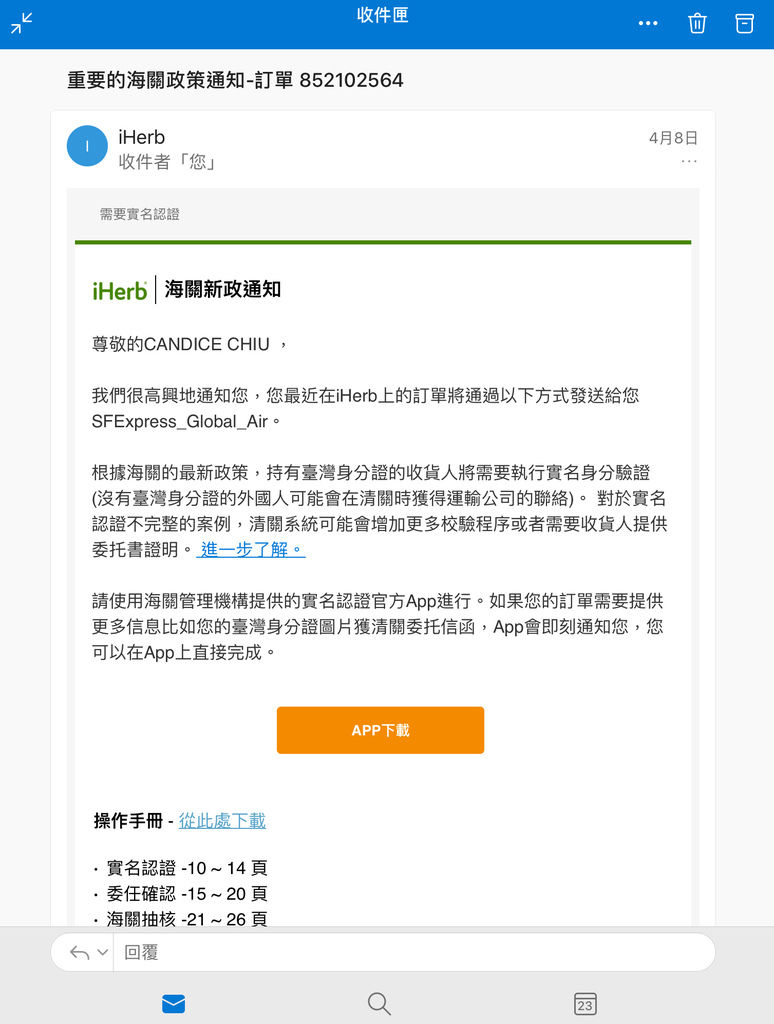Tap the iHerb sender name
The height and width of the screenshot is (1024, 774).
coord(142,137)
